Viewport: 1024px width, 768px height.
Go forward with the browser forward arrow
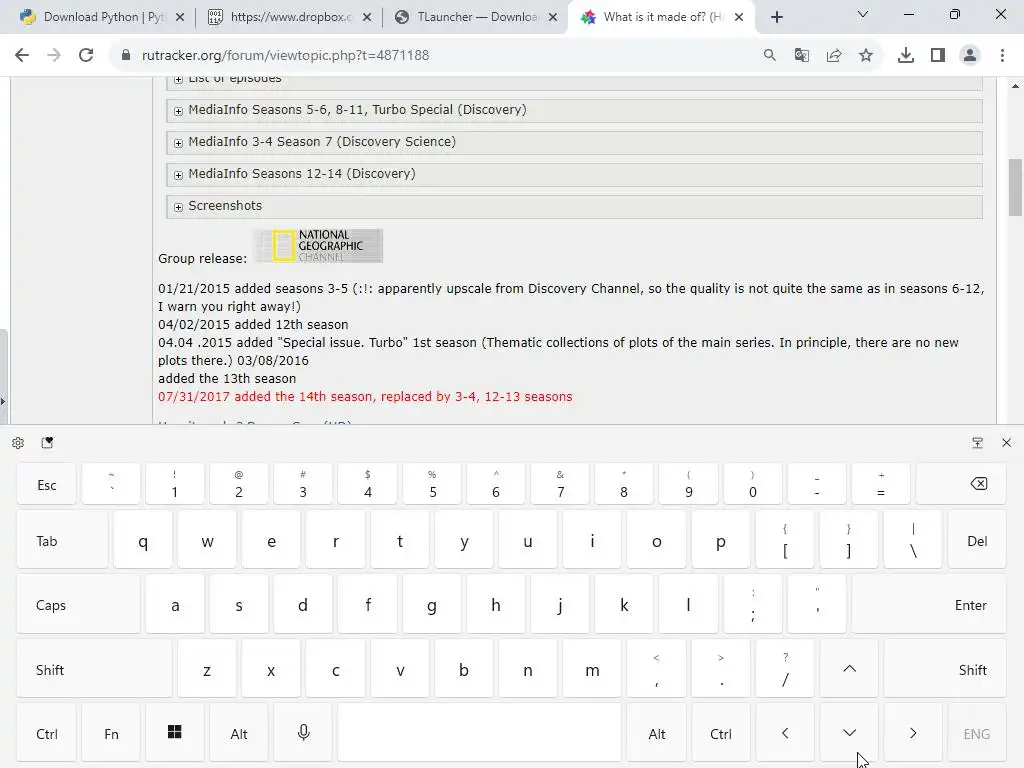point(54,56)
